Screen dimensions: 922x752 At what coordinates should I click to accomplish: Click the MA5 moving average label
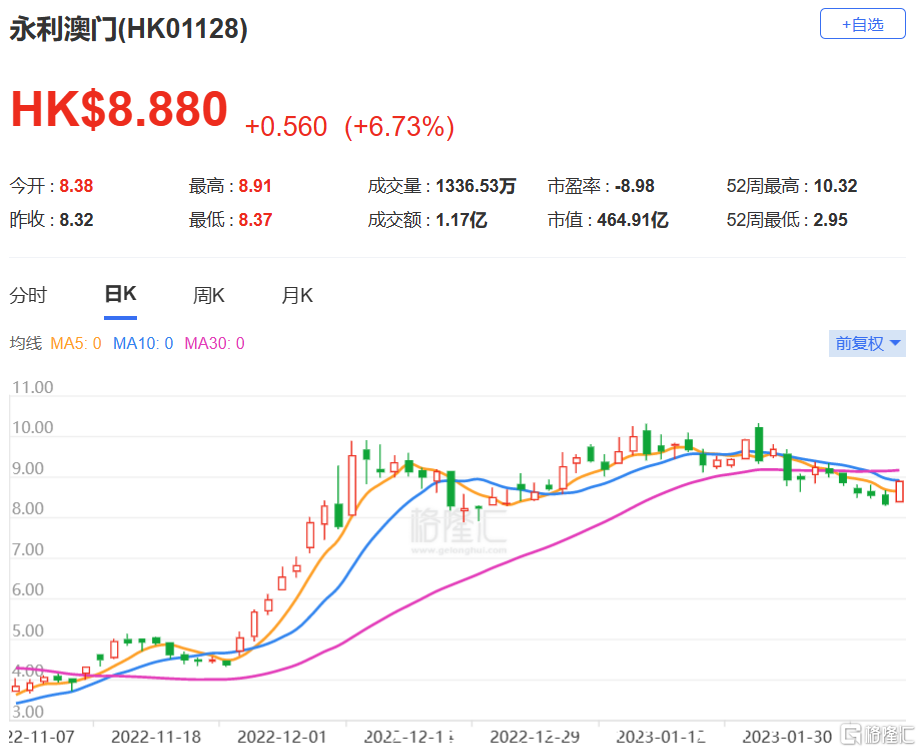(76, 343)
